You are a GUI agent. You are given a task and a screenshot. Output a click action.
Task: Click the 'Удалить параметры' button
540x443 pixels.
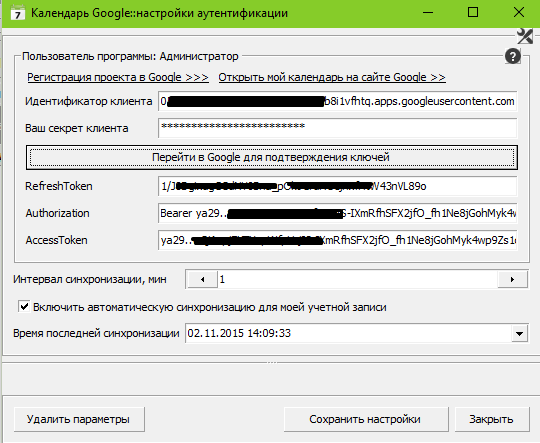click(79, 419)
